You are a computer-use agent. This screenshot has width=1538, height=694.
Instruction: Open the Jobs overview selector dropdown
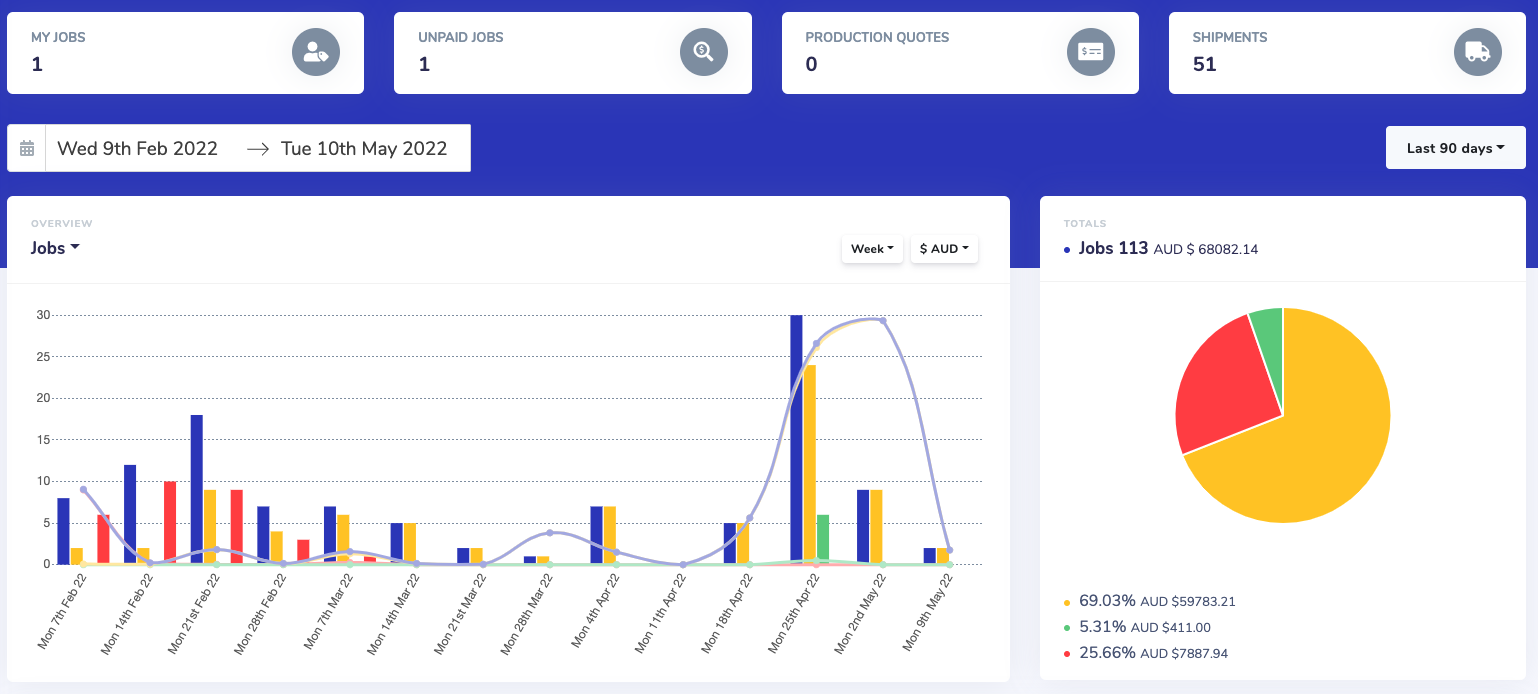tap(55, 248)
